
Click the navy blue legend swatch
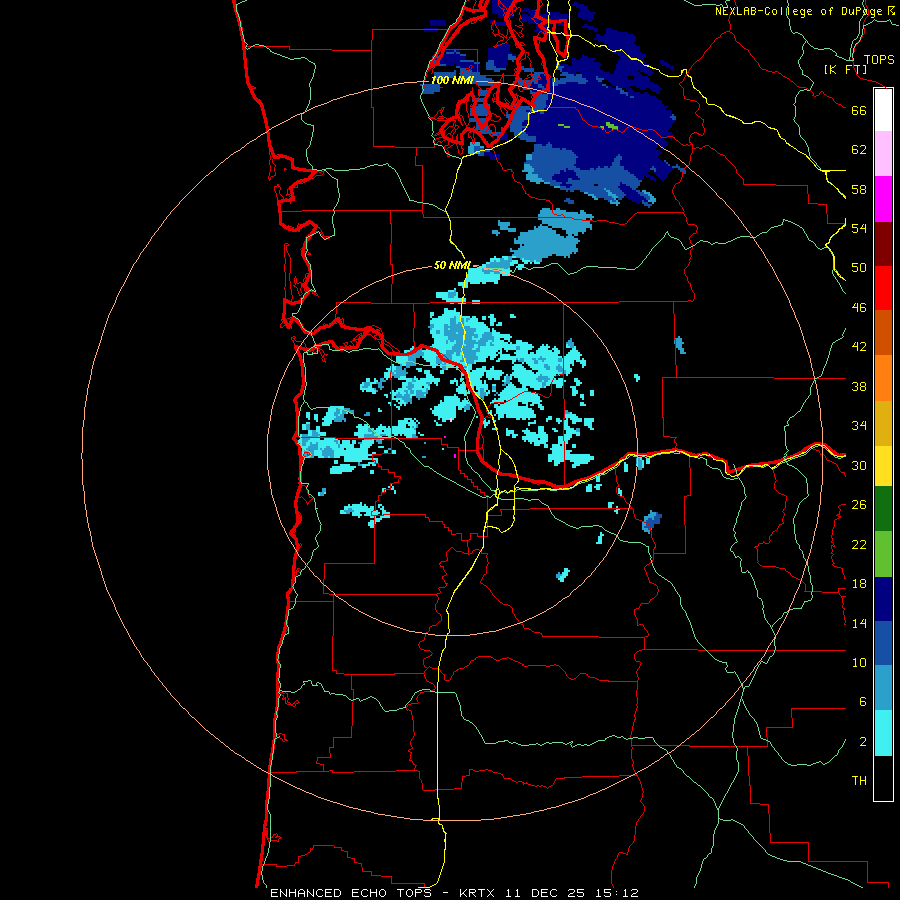pyautogui.click(x=883, y=599)
